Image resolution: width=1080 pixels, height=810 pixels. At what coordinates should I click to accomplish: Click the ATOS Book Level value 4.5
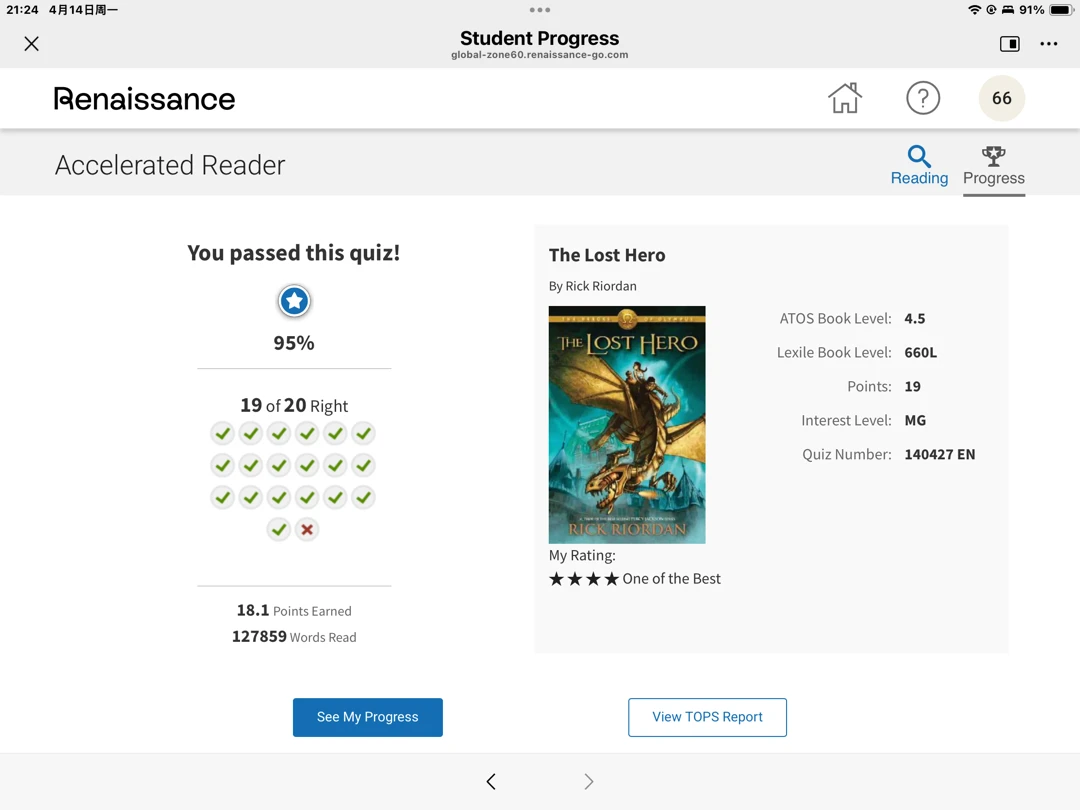tap(915, 319)
